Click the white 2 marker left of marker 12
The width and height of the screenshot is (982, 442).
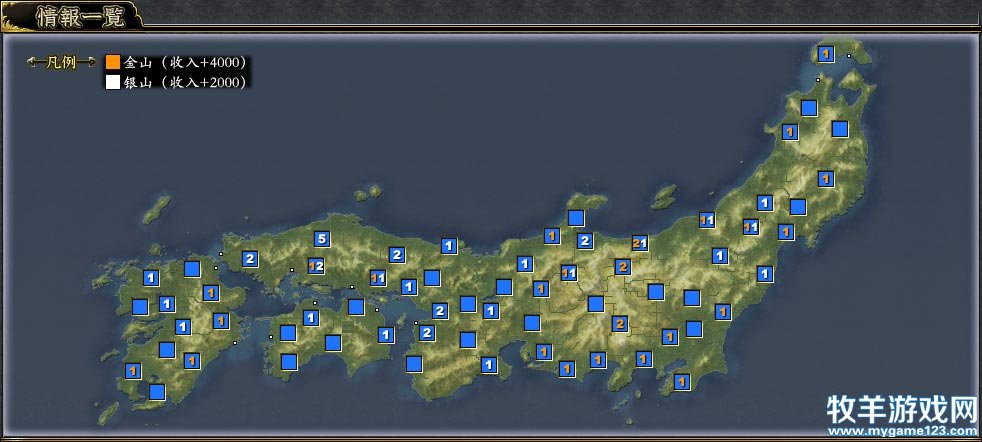(250, 258)
